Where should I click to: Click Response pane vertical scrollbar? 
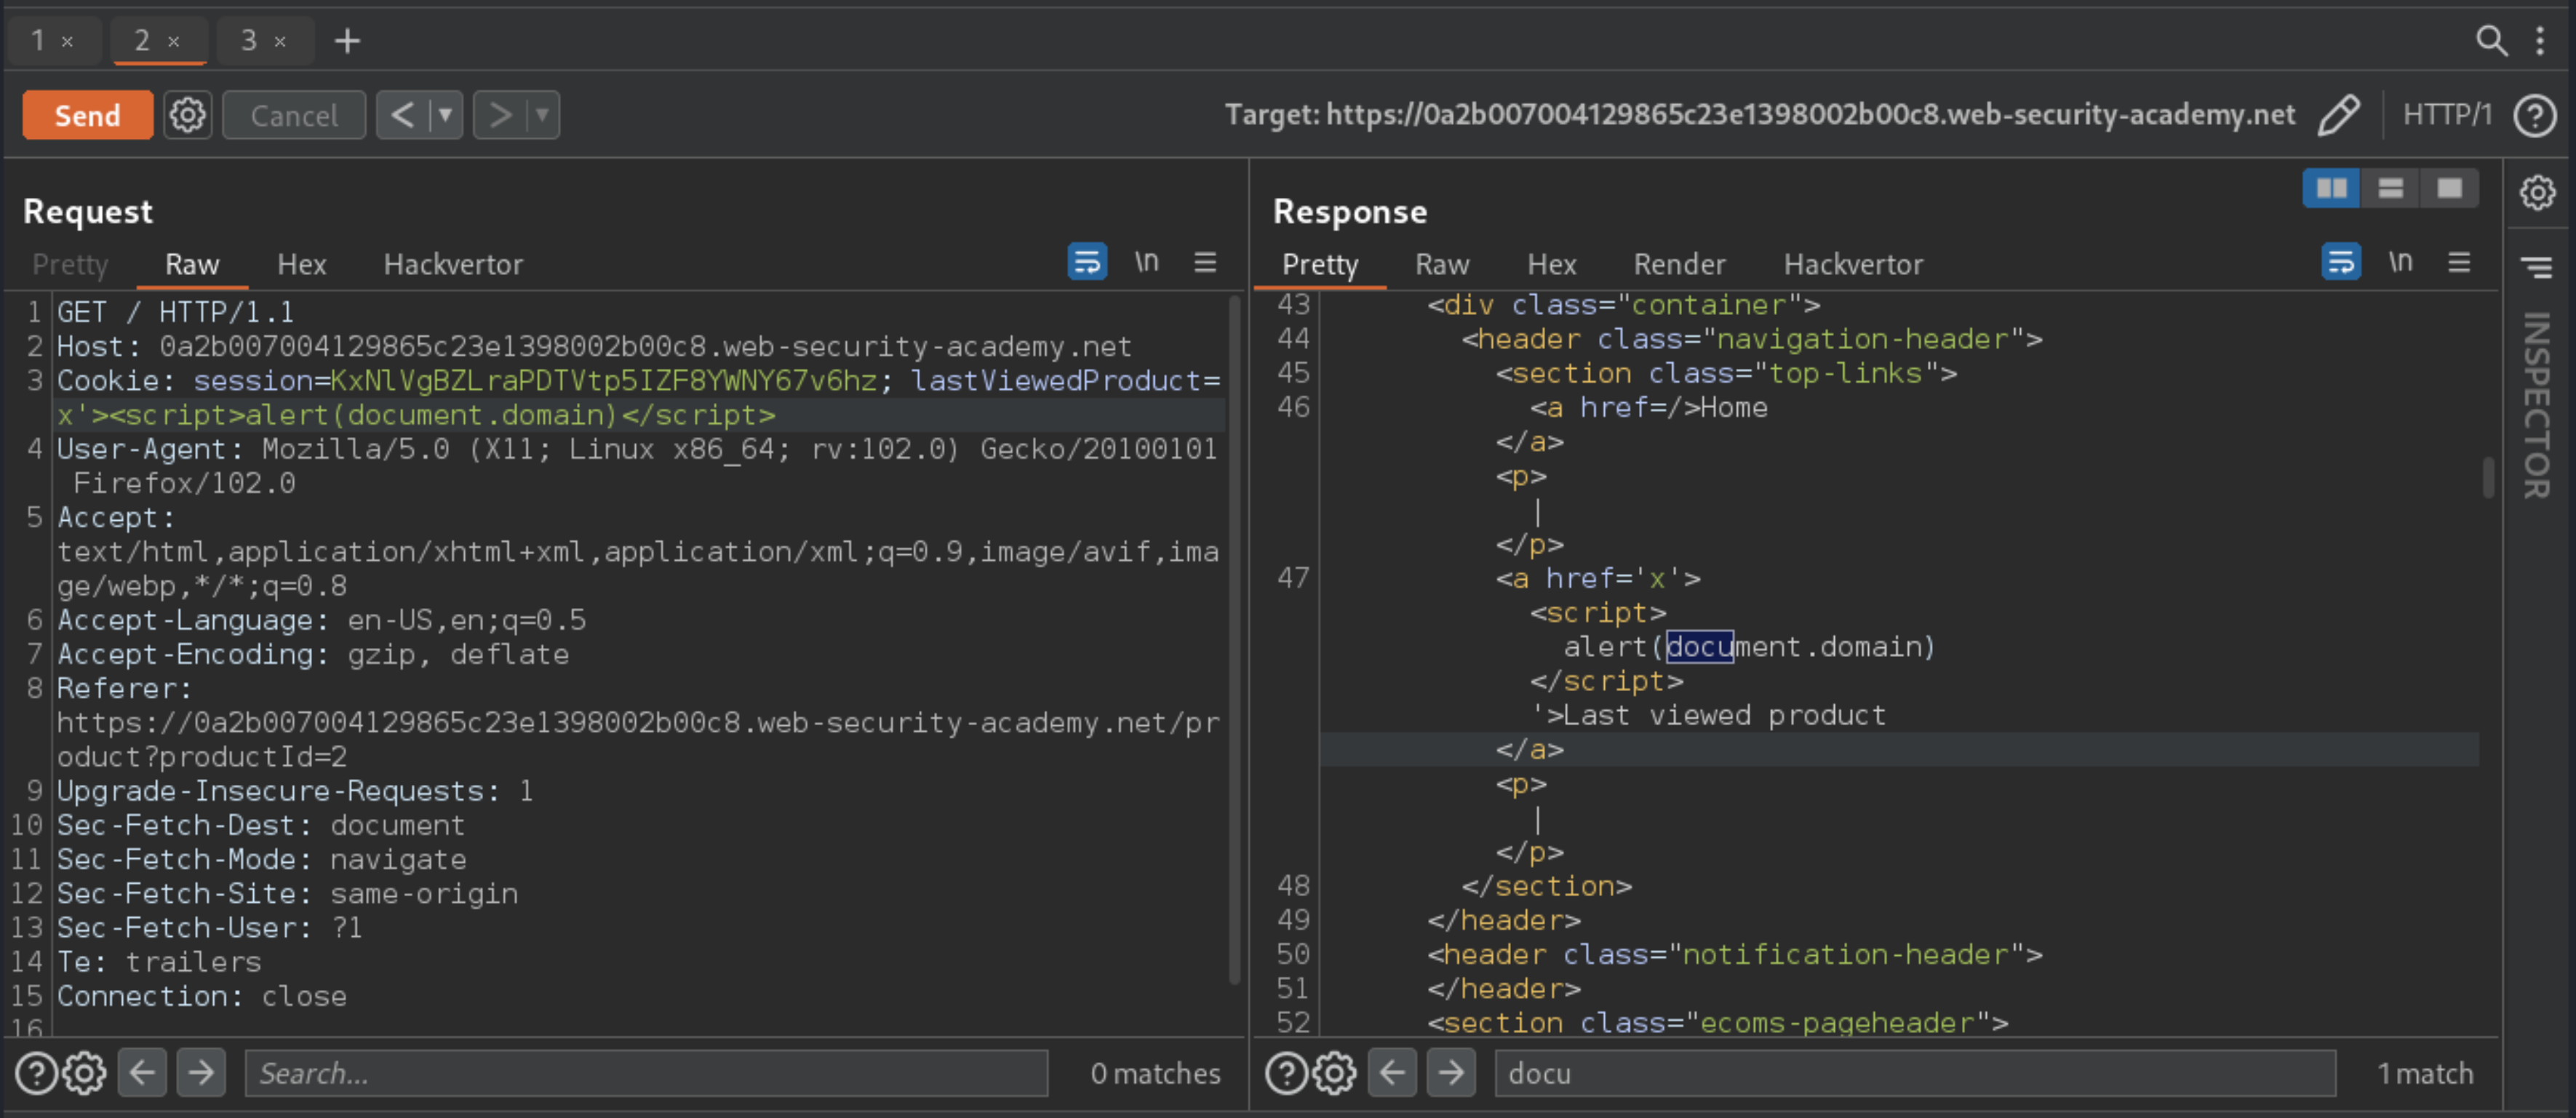[2488, 477]
